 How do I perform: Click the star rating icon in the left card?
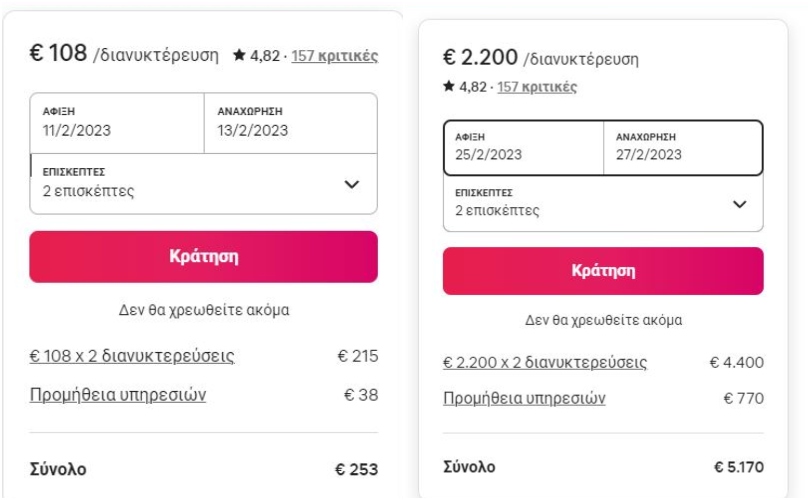click(238, 56)
